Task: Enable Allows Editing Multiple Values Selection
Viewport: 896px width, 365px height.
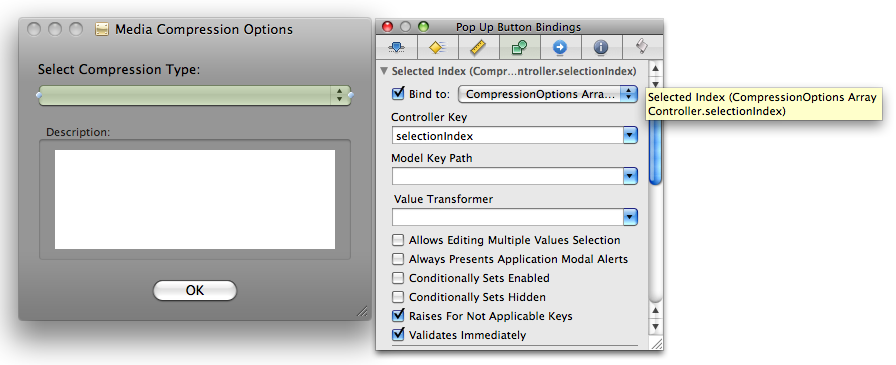Action: click(x=398, y=240)
